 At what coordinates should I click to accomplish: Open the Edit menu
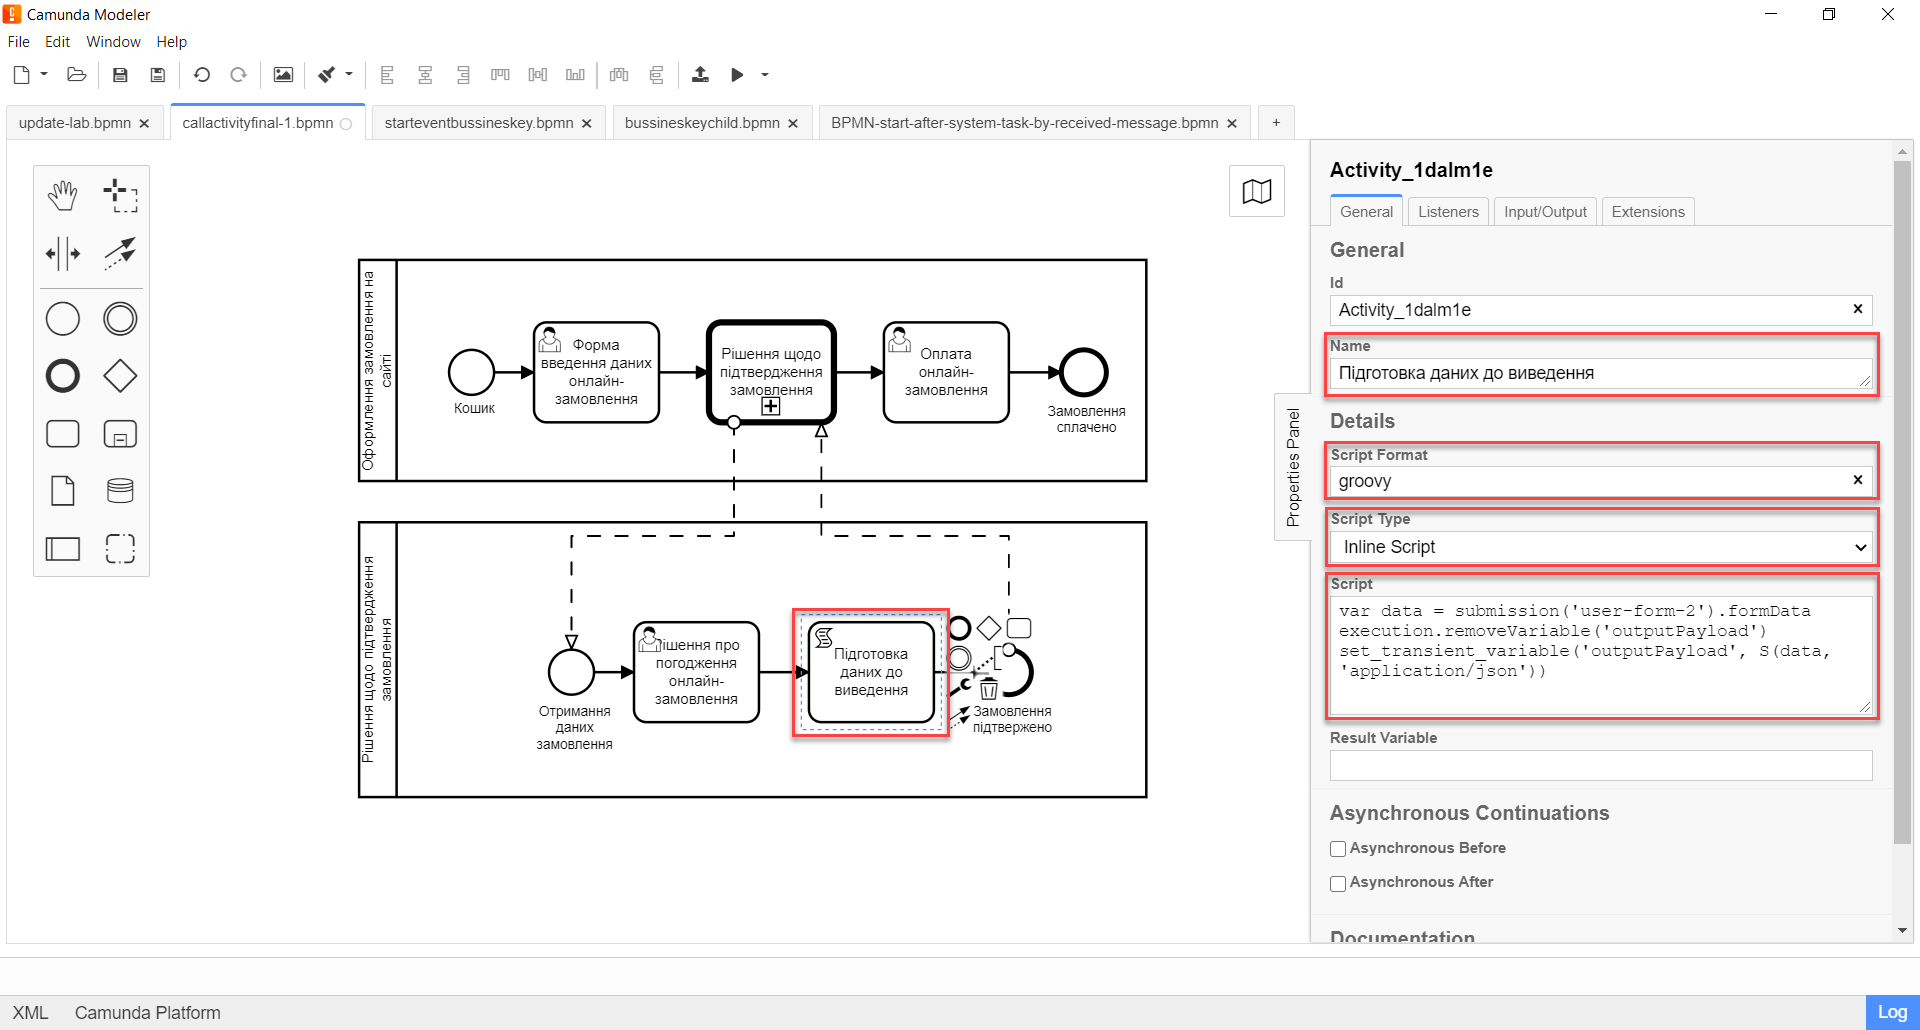(x=57, y=42)
